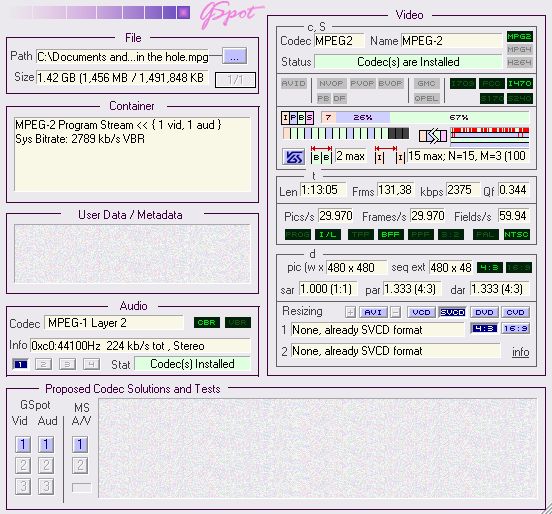Click the I470 colorimetry indicator

[x=520, y=83]
